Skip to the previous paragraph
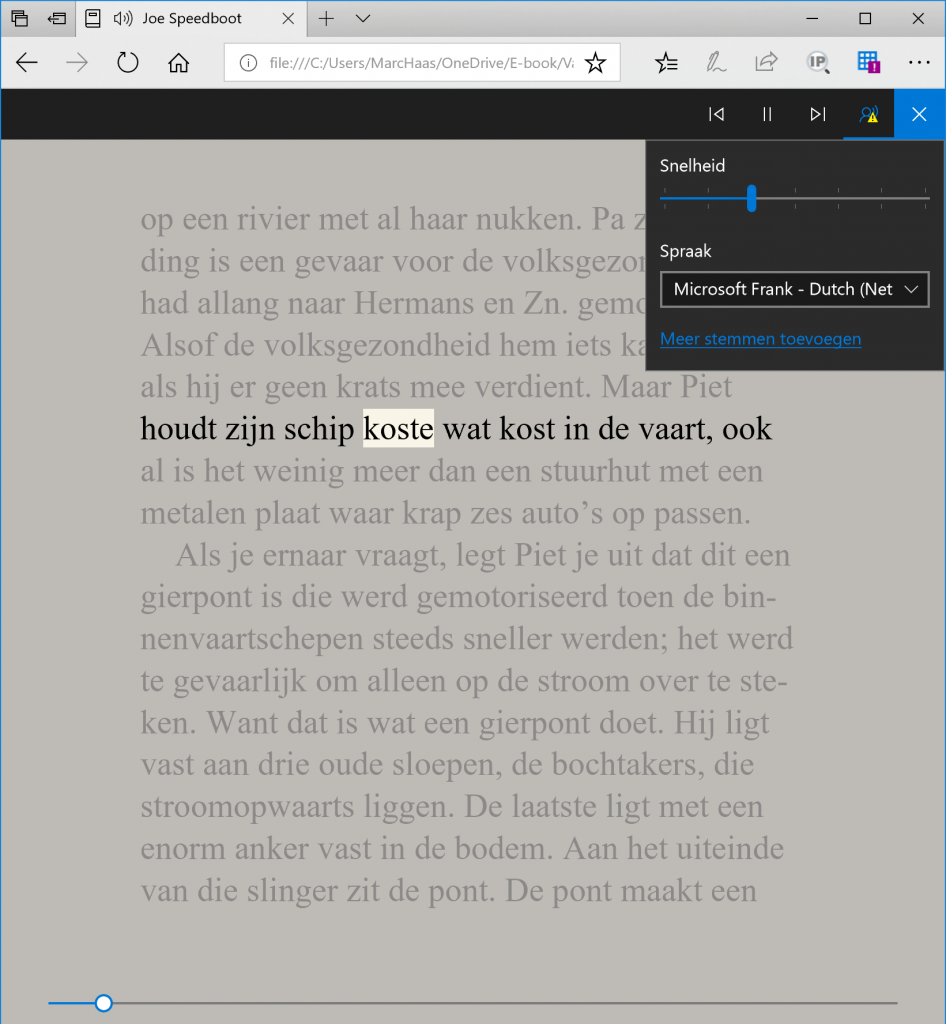Image resolution: width=946 pixels, height=1024 pixels. click(716, 115)
